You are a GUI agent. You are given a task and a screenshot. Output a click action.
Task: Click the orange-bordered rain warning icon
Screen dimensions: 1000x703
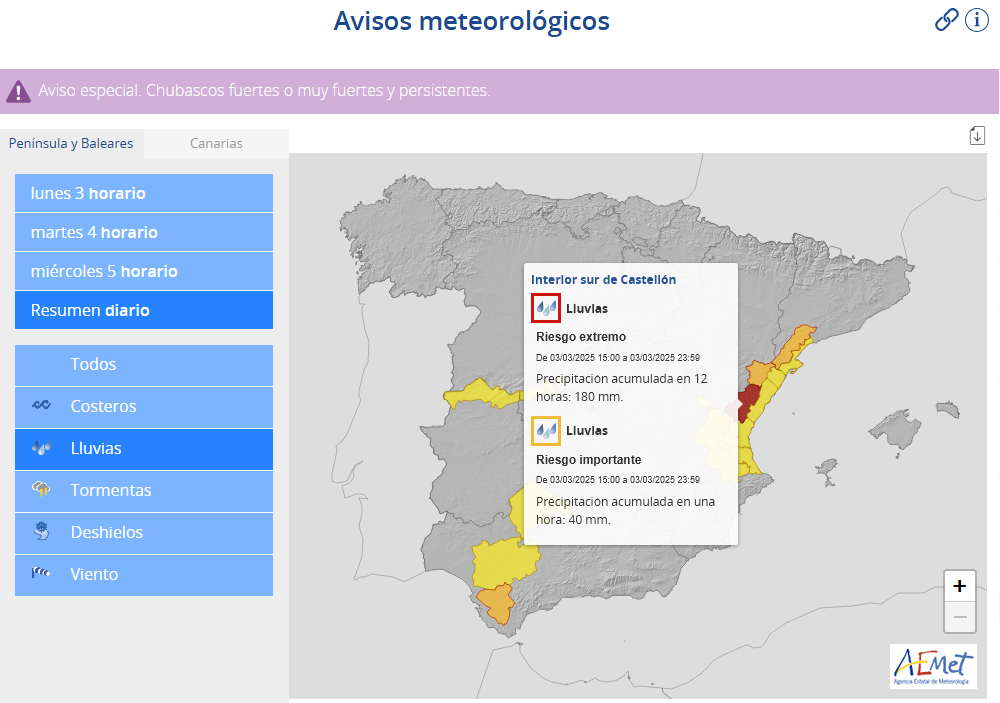pyautogui.click(x=546, y=431)
